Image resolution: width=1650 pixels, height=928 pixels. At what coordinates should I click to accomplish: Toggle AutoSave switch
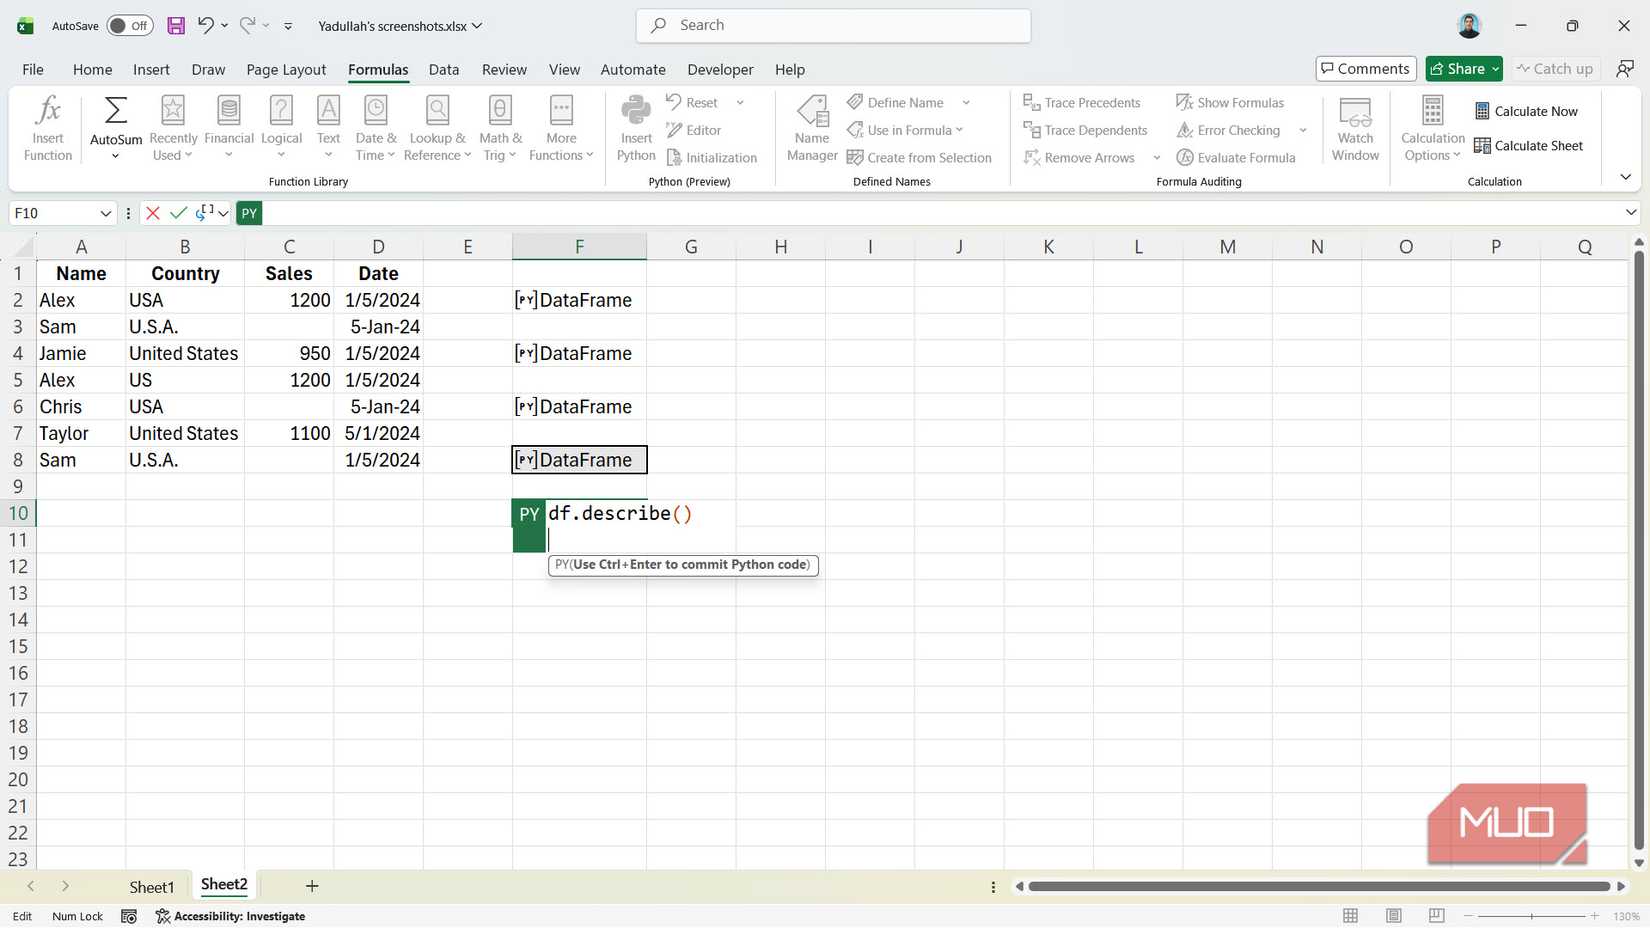coord(130,25)
